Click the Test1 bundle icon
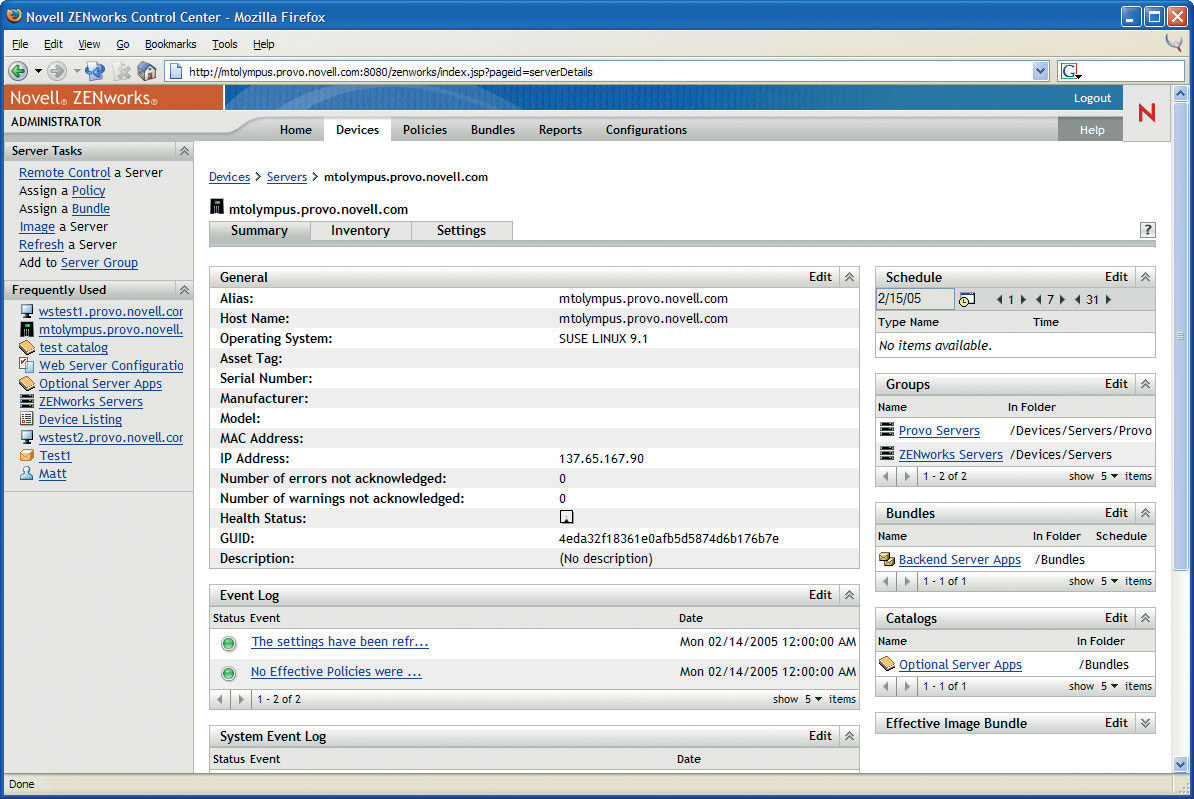 pyautogui.click(x=27, y=455)
